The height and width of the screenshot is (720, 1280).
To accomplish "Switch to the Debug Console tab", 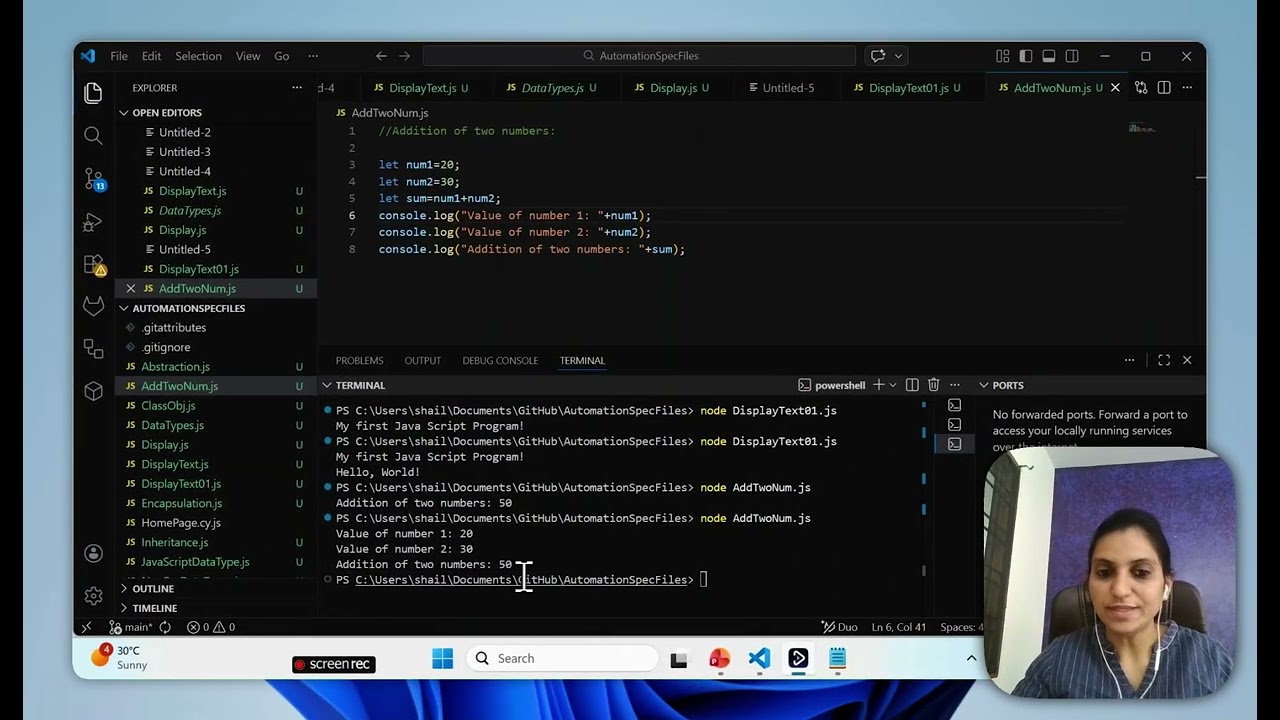I will 500,360.
